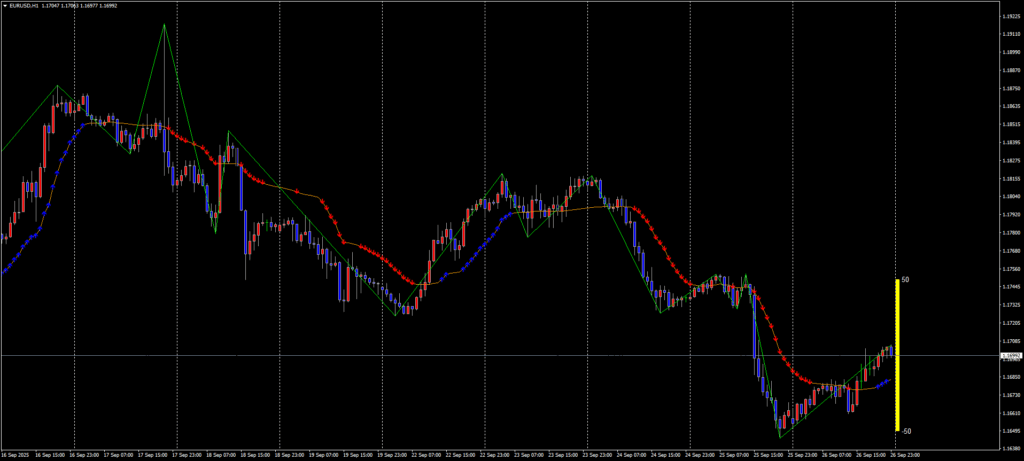1024x461 pixels.
Task: Click the OHLC price values in chart header
Action: click(x=80, y=5)
